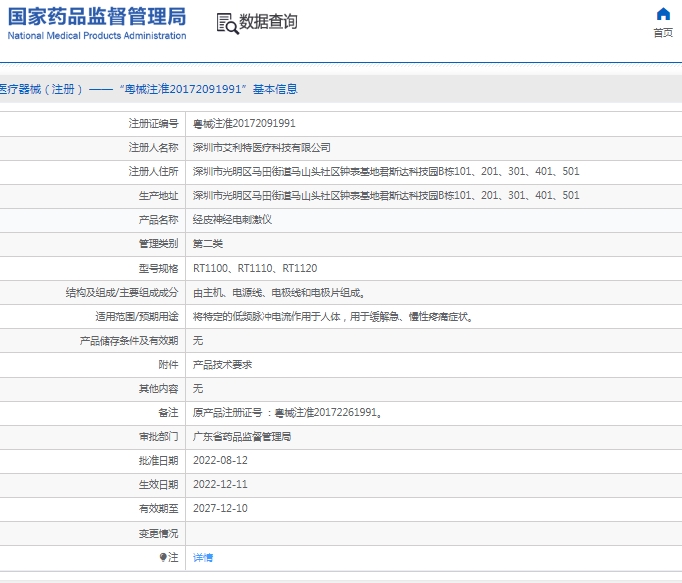Click the 注册人住所 address value
This screenshot has height=583, width=682.
pos(386,171)
